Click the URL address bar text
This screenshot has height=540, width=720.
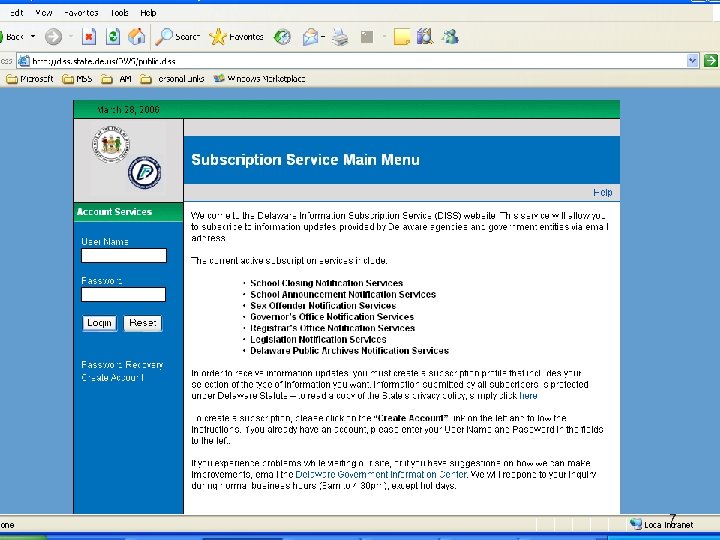[x=104, y=61]
